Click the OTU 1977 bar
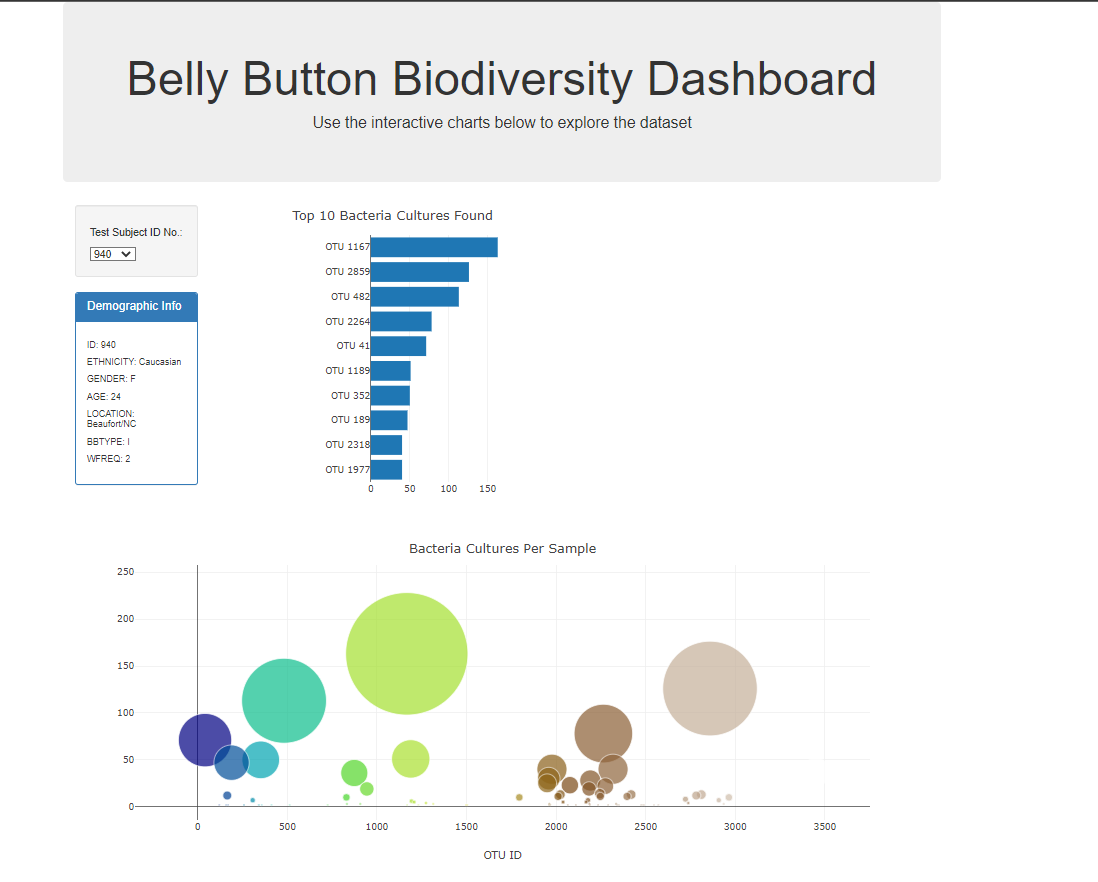 [x=386, y=468]
